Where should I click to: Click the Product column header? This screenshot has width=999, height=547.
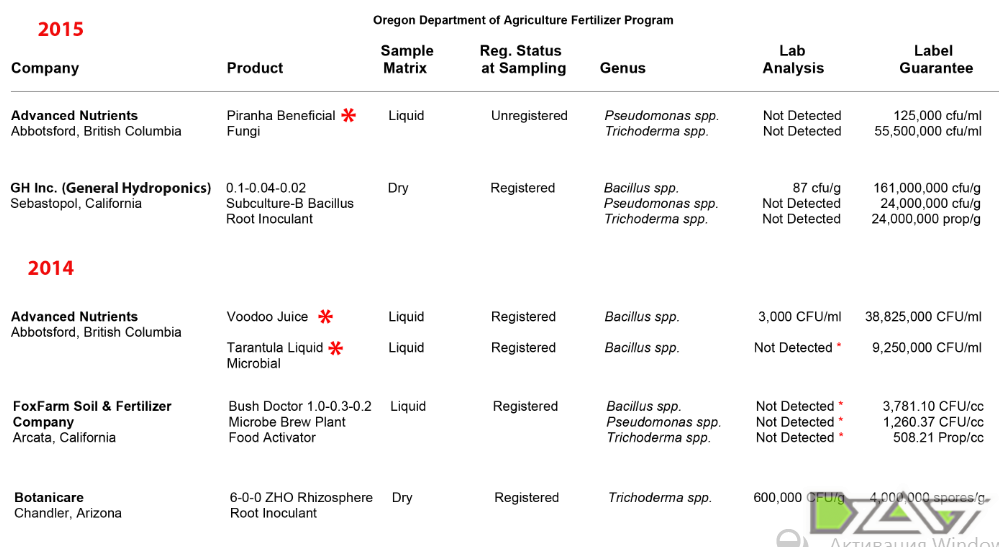[255, 68]
